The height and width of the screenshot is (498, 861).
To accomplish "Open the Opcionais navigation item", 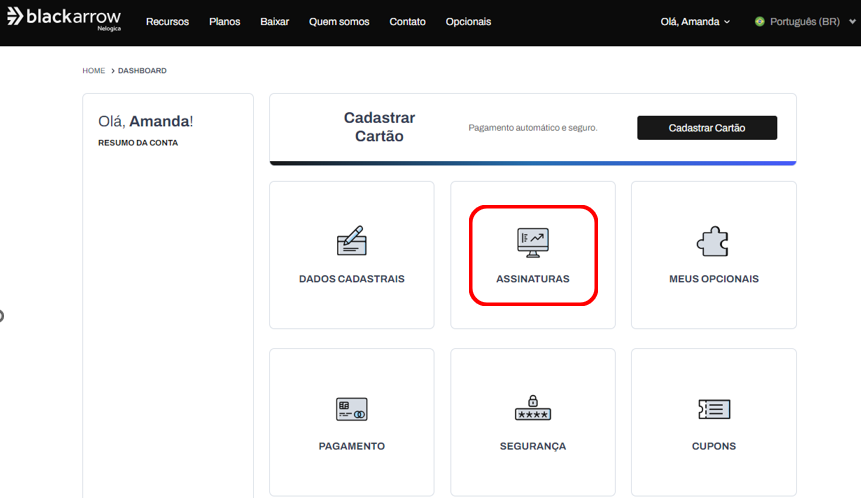I will (468, 22).
